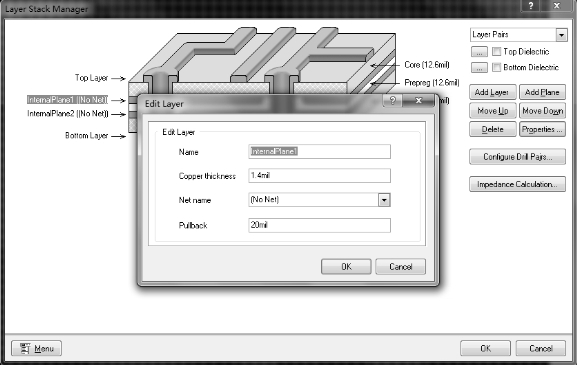The width and height of the screenshot is (577, 365).
Task: Open help in Layer Stack Manager title bar
Action: click(x=531, y=6)
